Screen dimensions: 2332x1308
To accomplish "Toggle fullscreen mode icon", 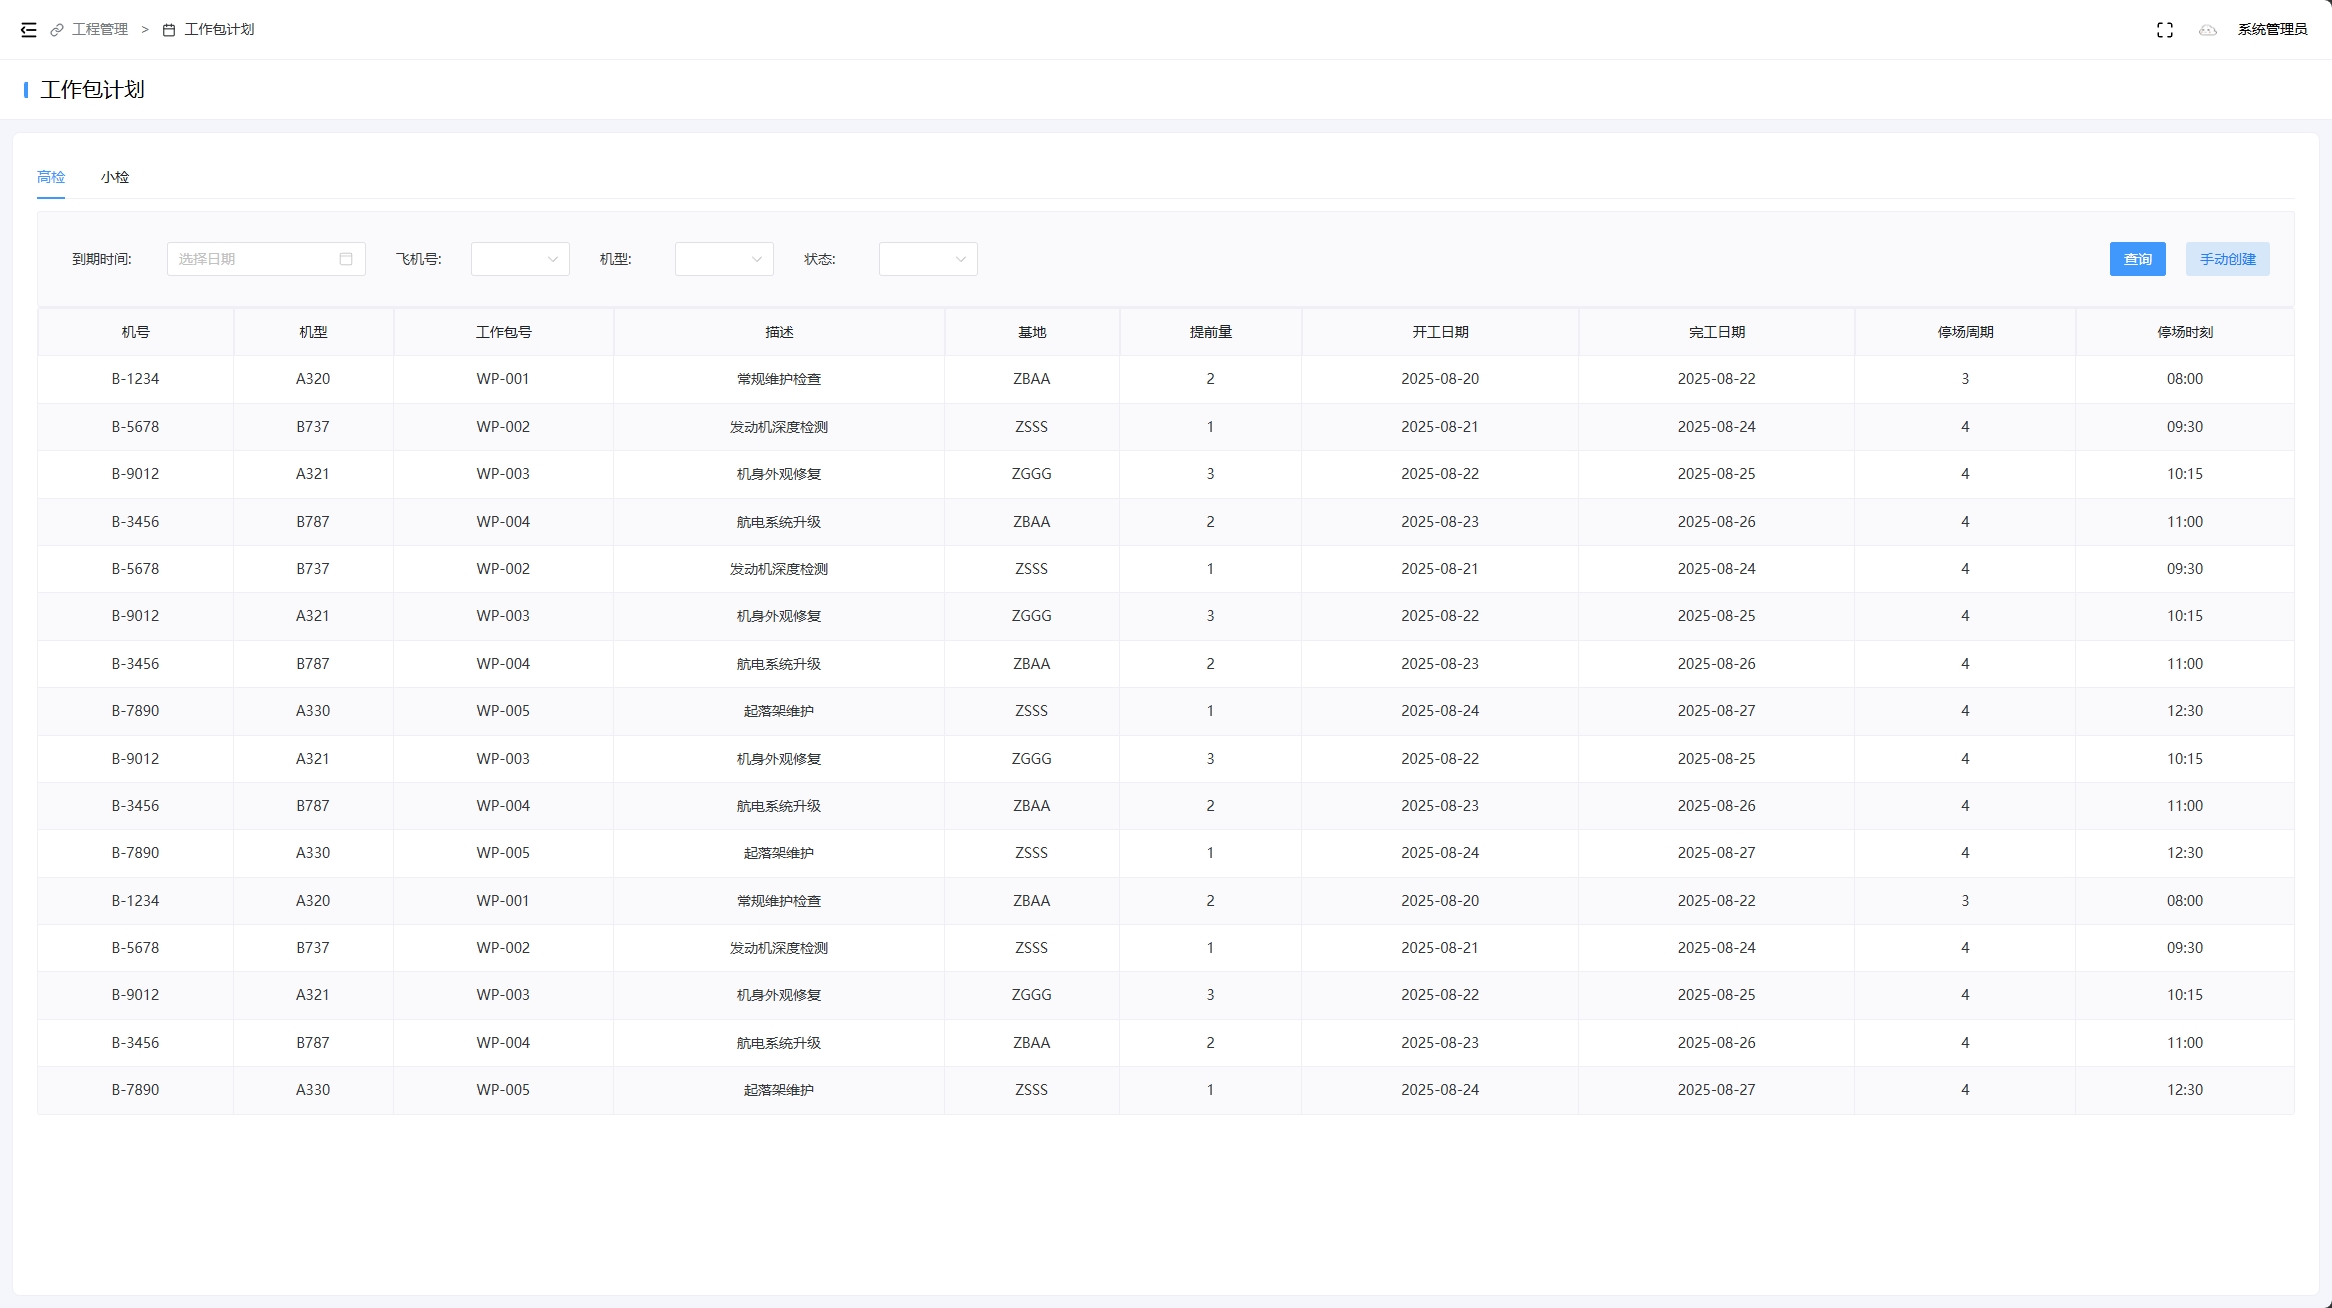I will pos(2165,30).
